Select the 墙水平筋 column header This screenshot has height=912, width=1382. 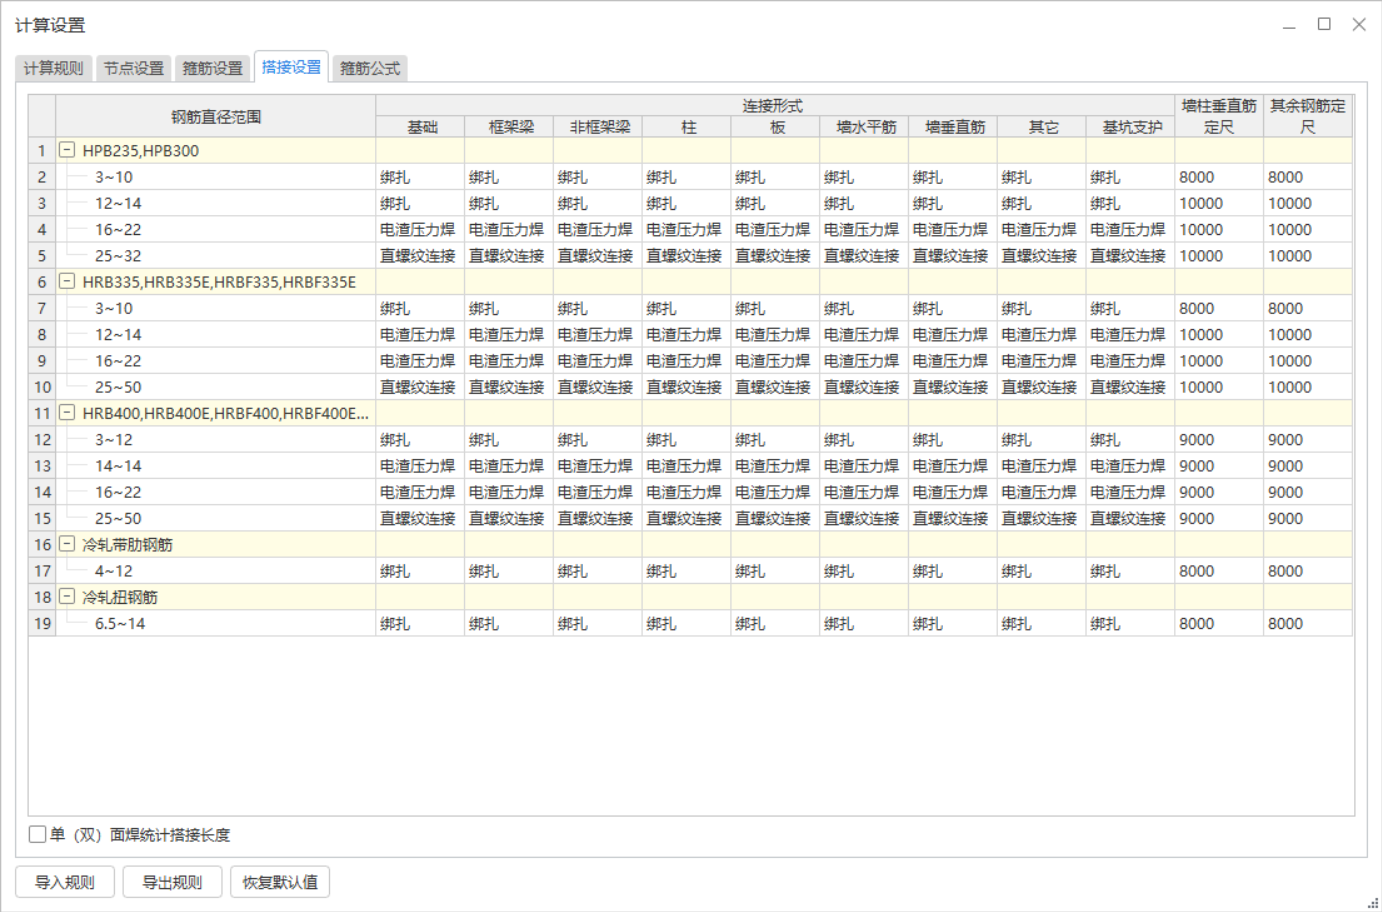[x=866, y=127]
